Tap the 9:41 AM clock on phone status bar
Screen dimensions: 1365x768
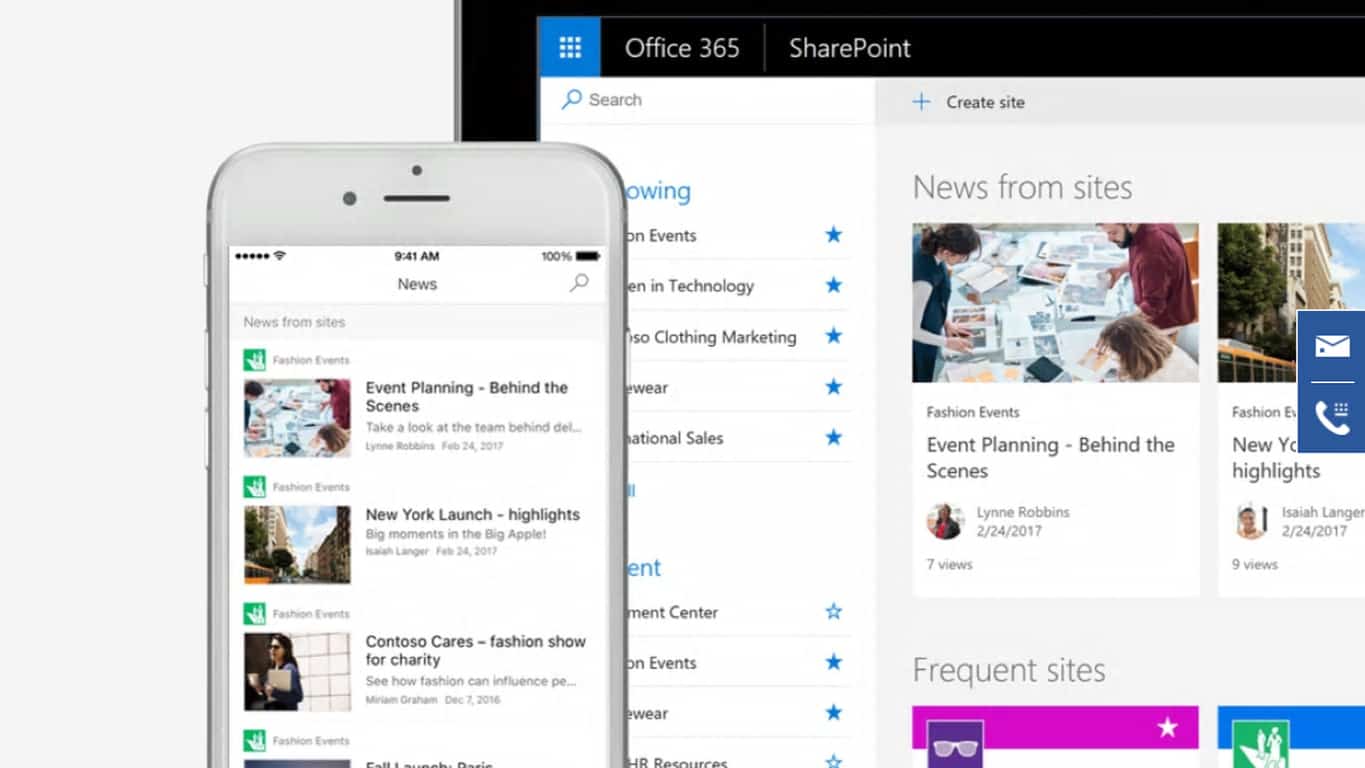click(417, 257)
